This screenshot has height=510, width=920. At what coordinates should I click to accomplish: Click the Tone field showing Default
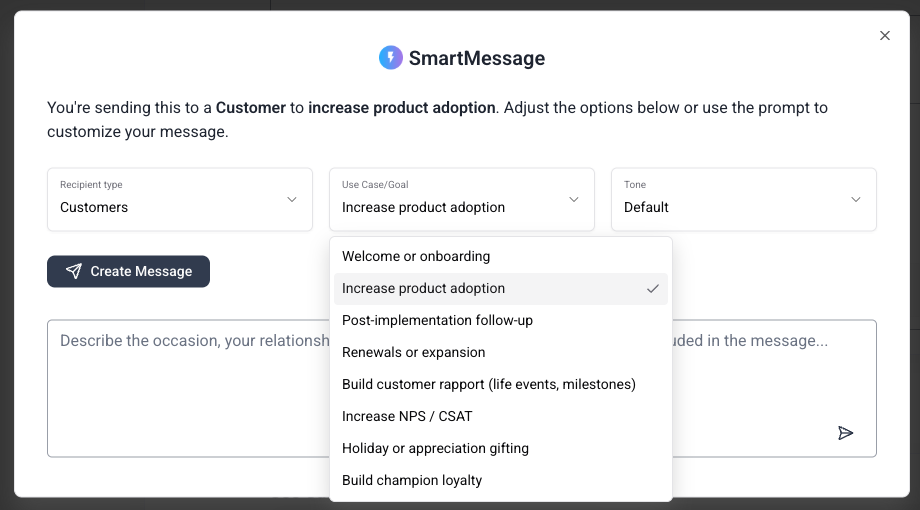pos(744,200)
